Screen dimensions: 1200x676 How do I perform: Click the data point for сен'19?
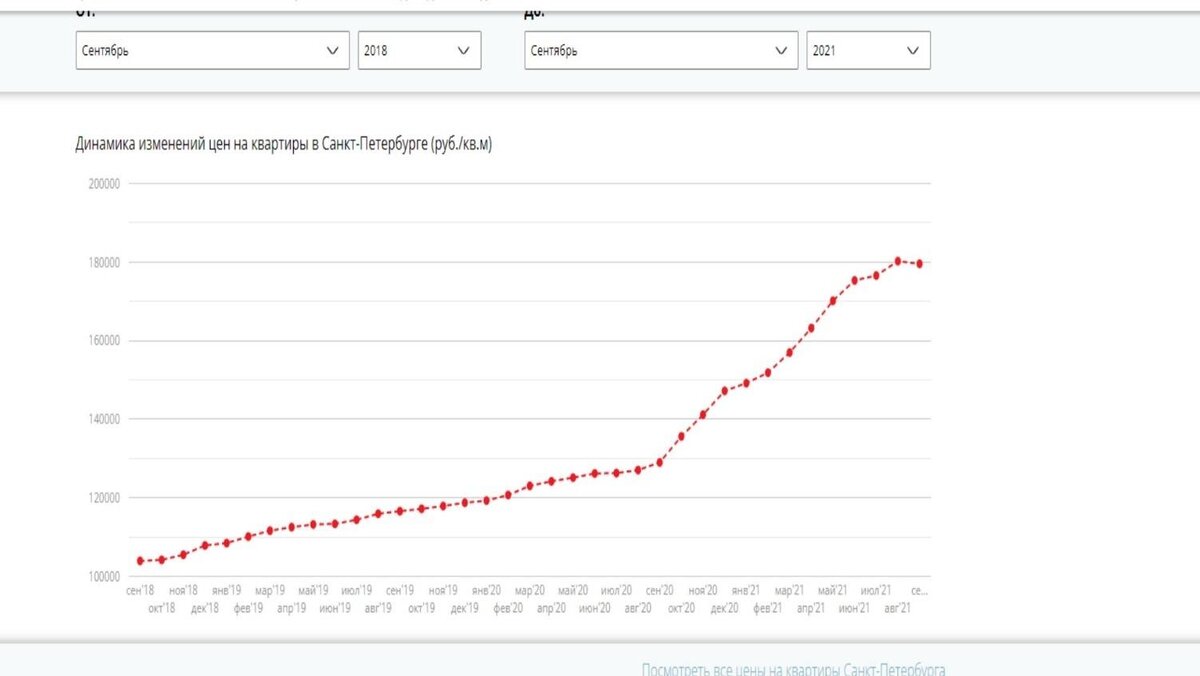point(400,511)
